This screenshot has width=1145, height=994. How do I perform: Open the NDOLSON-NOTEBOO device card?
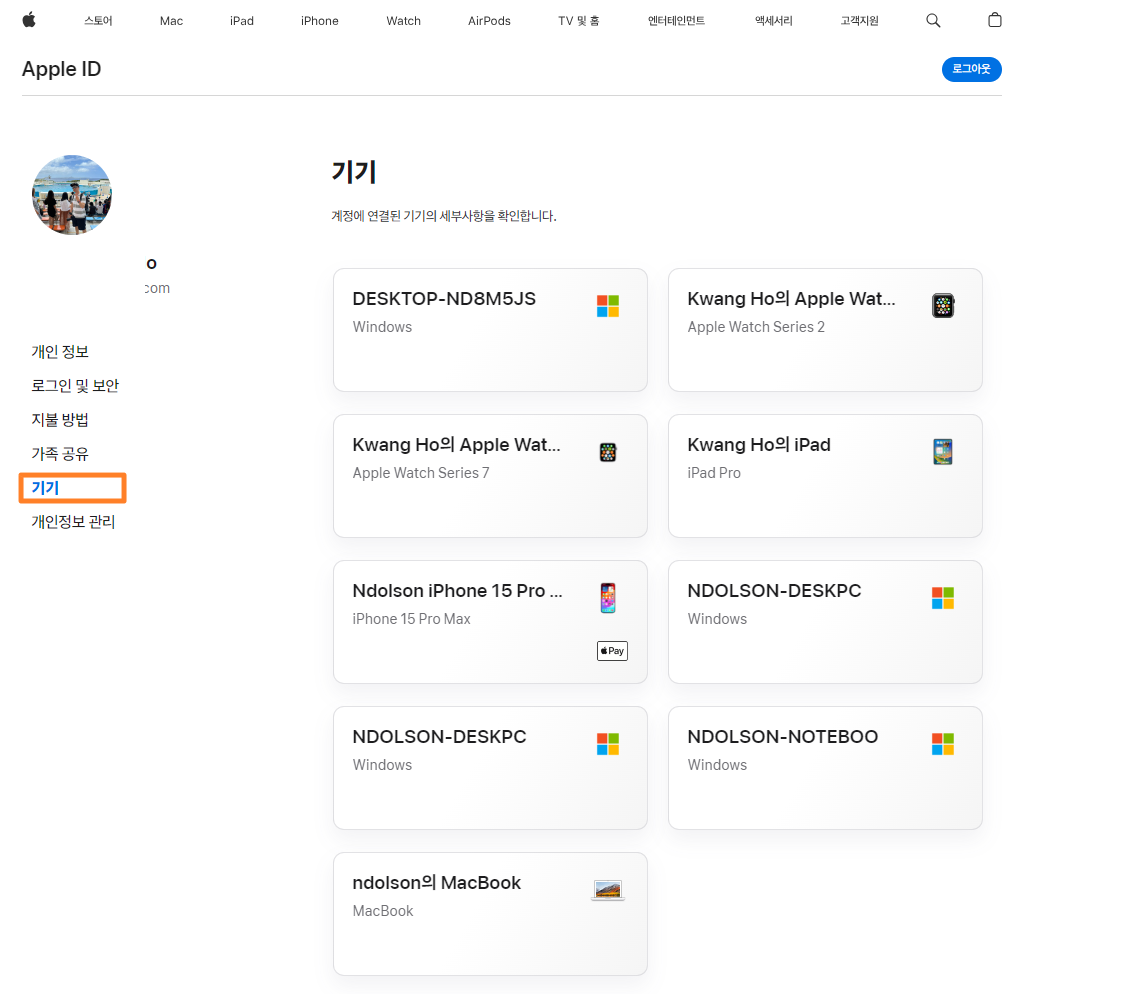825,768
